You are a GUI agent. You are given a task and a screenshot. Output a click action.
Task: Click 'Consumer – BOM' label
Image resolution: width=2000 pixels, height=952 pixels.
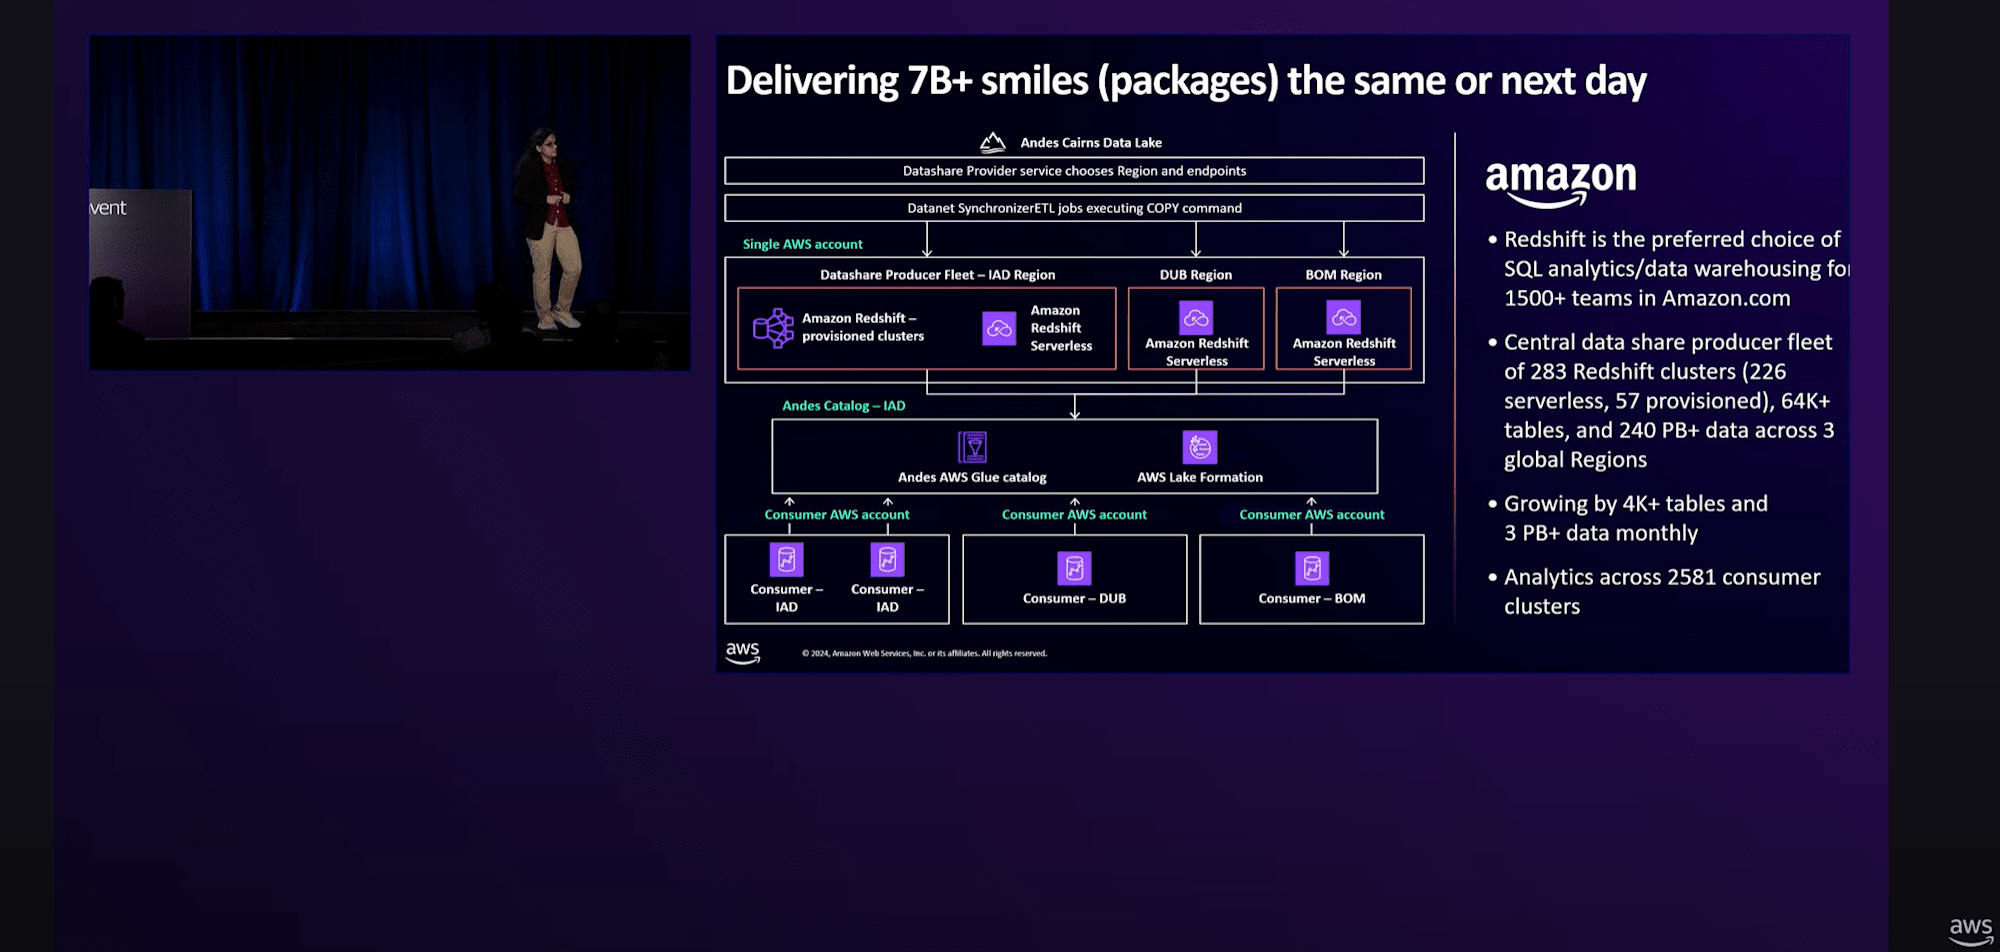pyautogui.click(x=1312, y=599)
